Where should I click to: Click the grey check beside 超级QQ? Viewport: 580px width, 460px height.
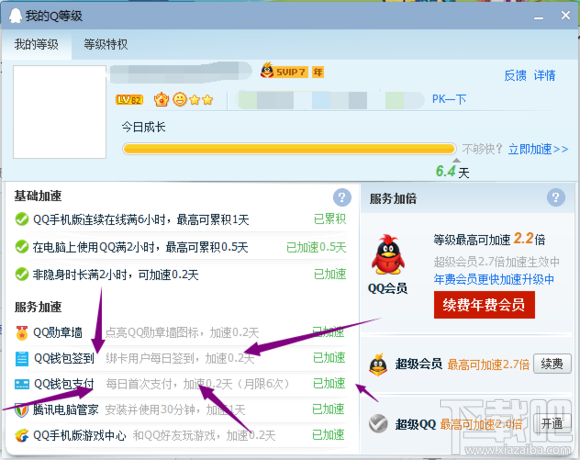coord(378,424)
